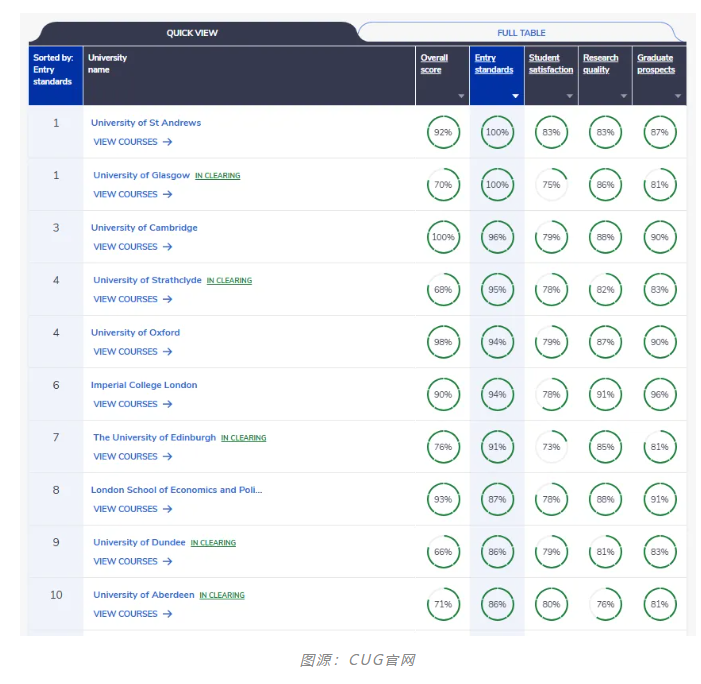View courses for University of Dundee
This screenshot has width=701, height=684.
tap(133, 562)
